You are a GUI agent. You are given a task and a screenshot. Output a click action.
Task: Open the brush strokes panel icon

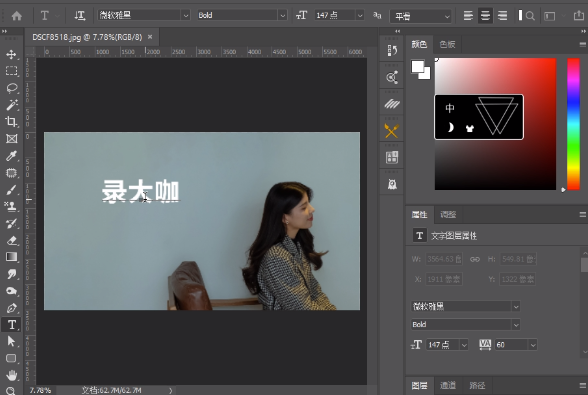coord(392,104)
